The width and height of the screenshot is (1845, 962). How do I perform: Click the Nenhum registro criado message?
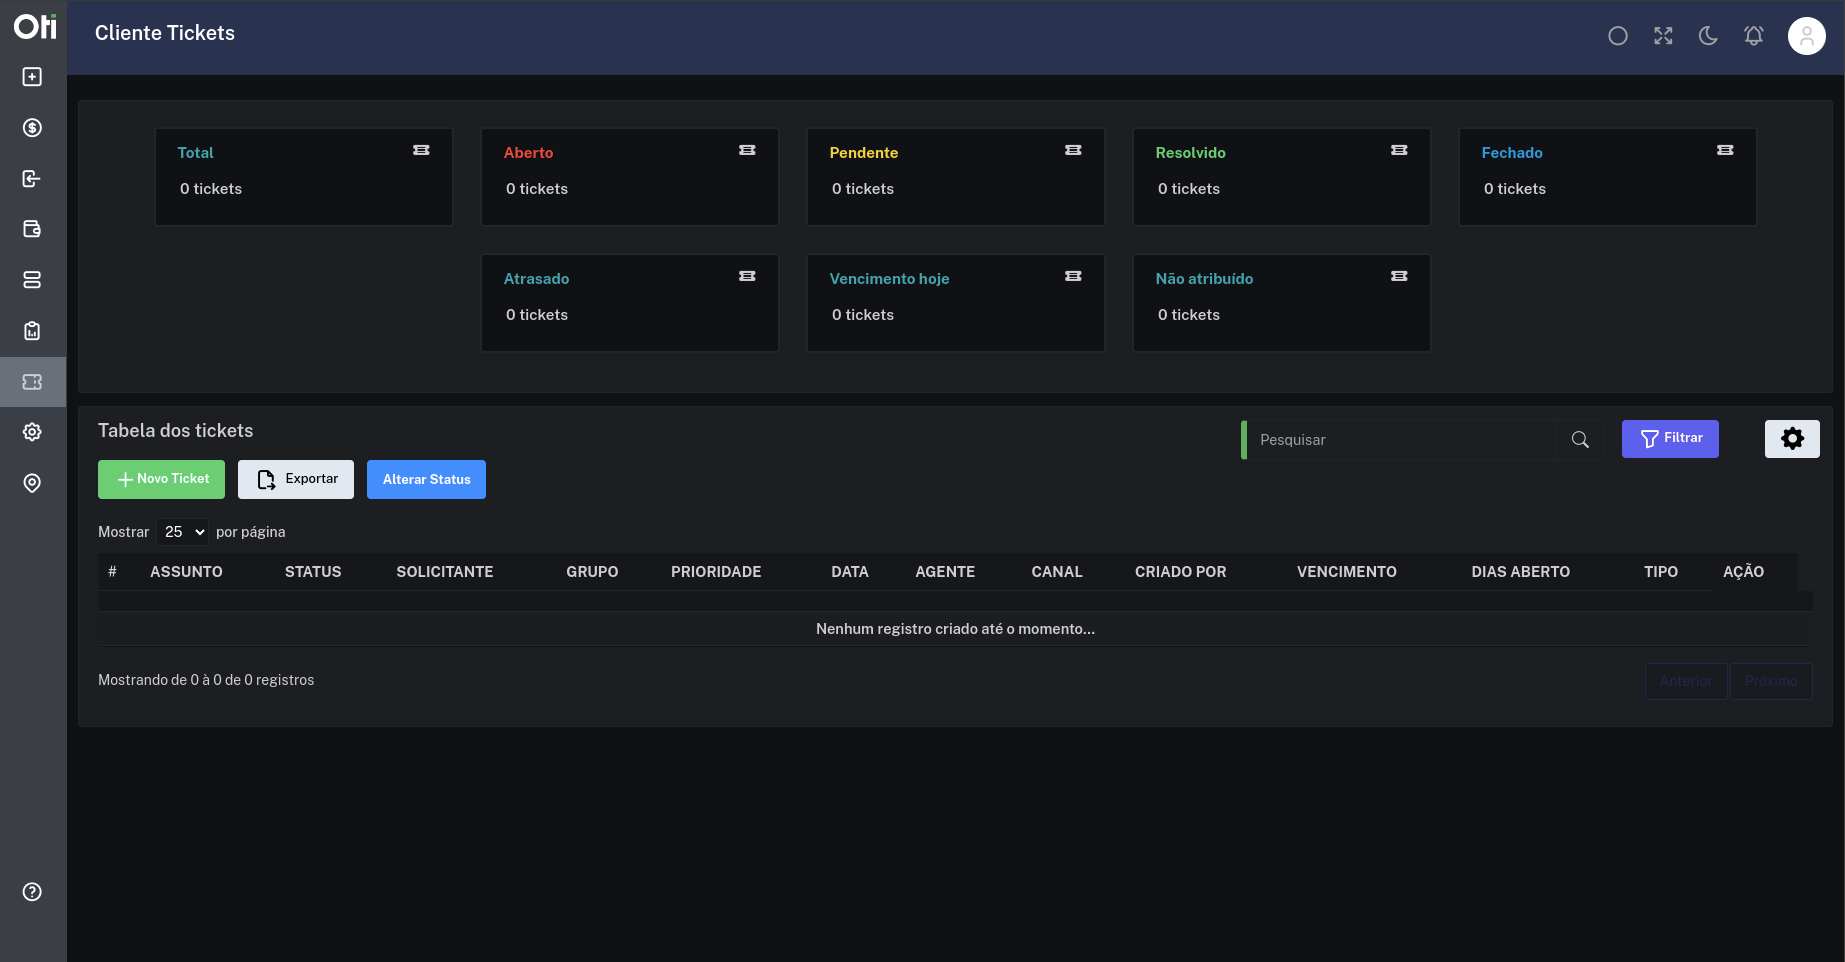(x=955, y=629)
